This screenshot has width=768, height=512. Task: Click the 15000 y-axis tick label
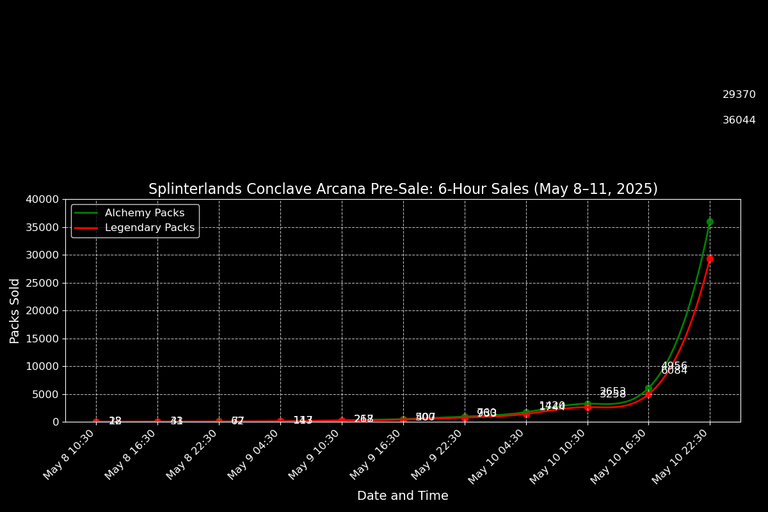pyautogui.click(x=42, y=339)
